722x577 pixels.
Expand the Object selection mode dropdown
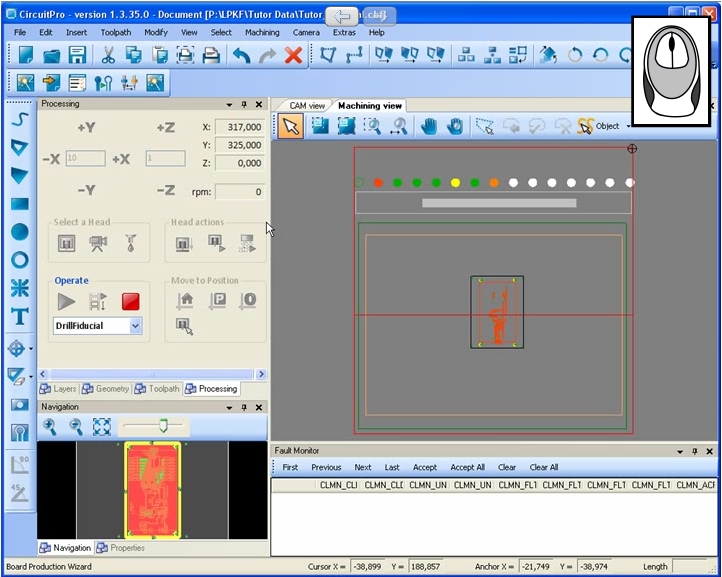pos(628,127)
